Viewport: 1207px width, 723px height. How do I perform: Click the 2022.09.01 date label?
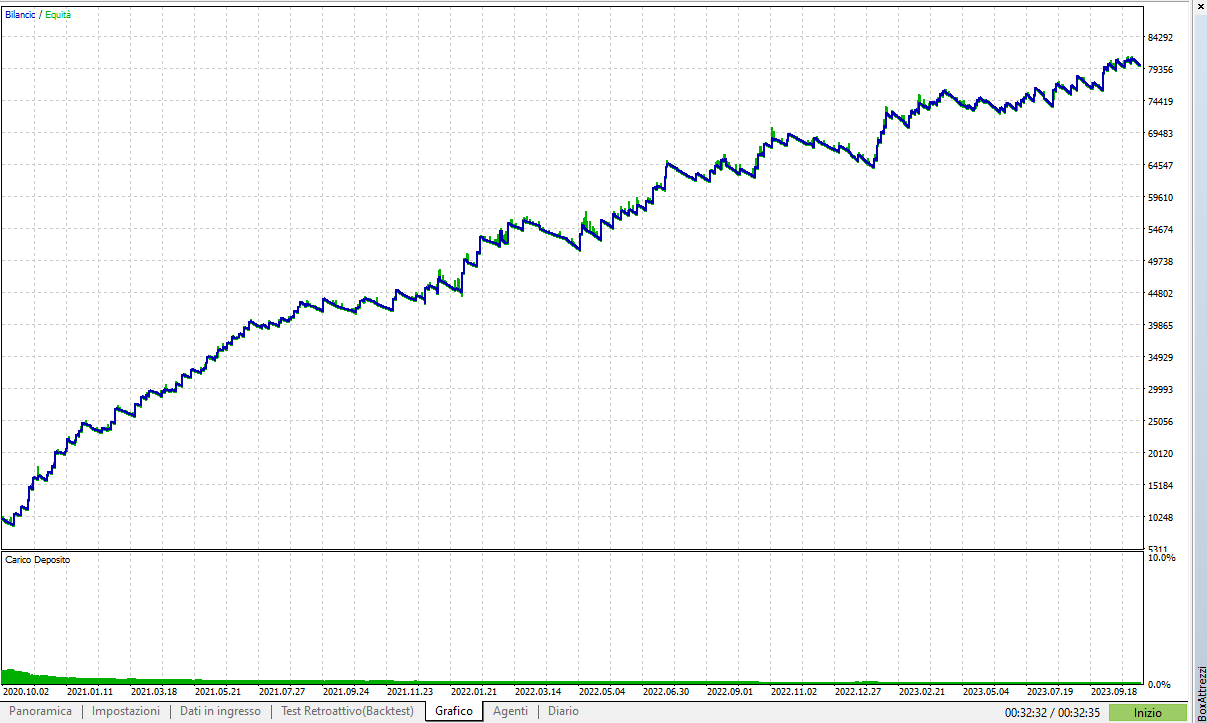coord(730,691)
